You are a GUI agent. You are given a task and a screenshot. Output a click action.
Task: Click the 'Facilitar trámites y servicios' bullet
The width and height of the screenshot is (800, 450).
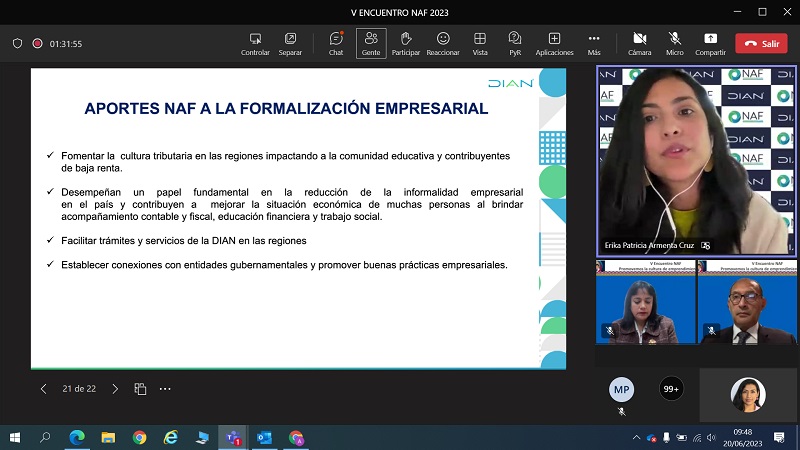(x=184, y=241)
